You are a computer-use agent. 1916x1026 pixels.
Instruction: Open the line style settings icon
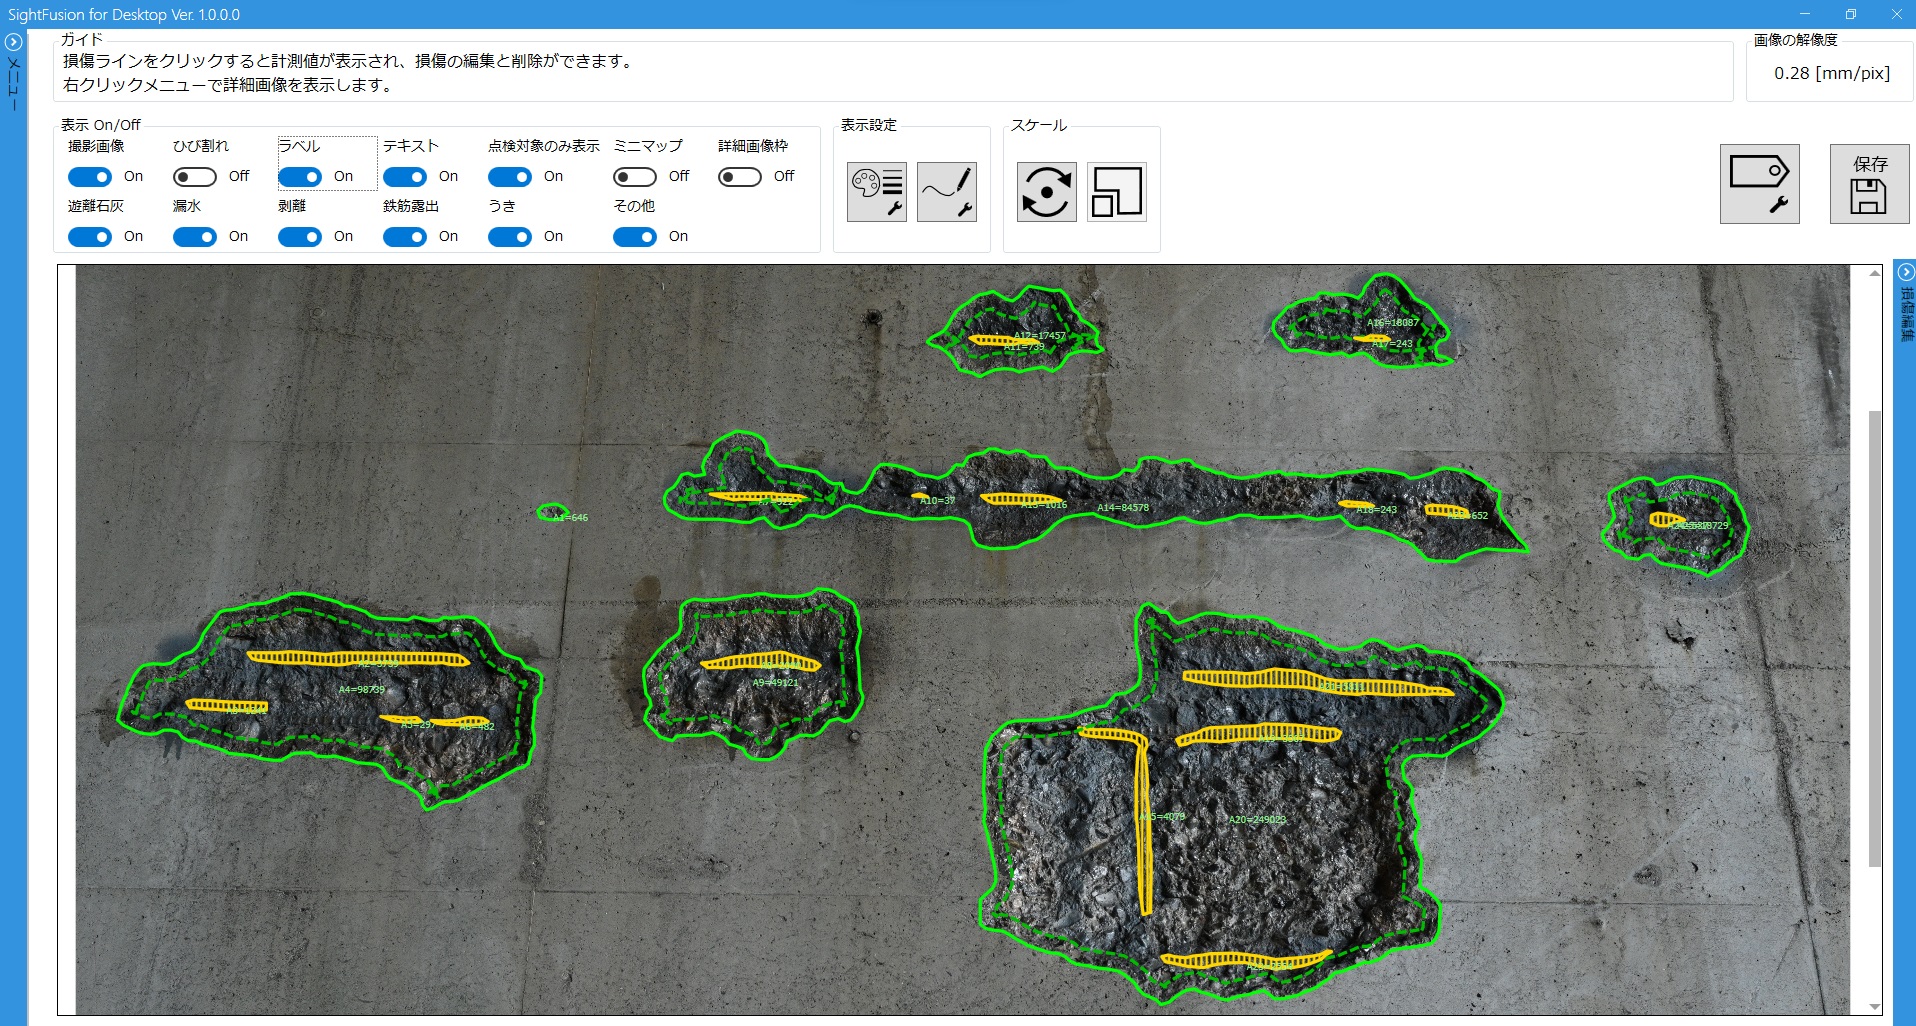pos(947,192)
